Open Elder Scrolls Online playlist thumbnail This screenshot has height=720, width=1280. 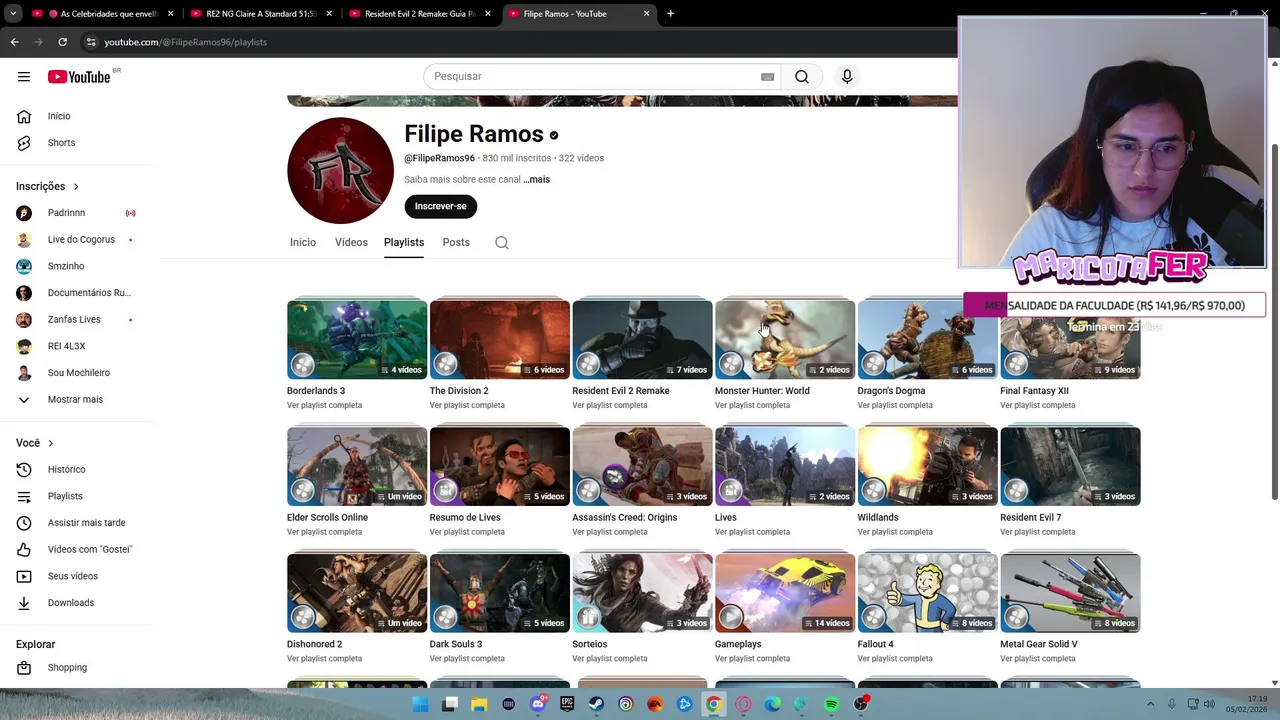click(357, 466)
